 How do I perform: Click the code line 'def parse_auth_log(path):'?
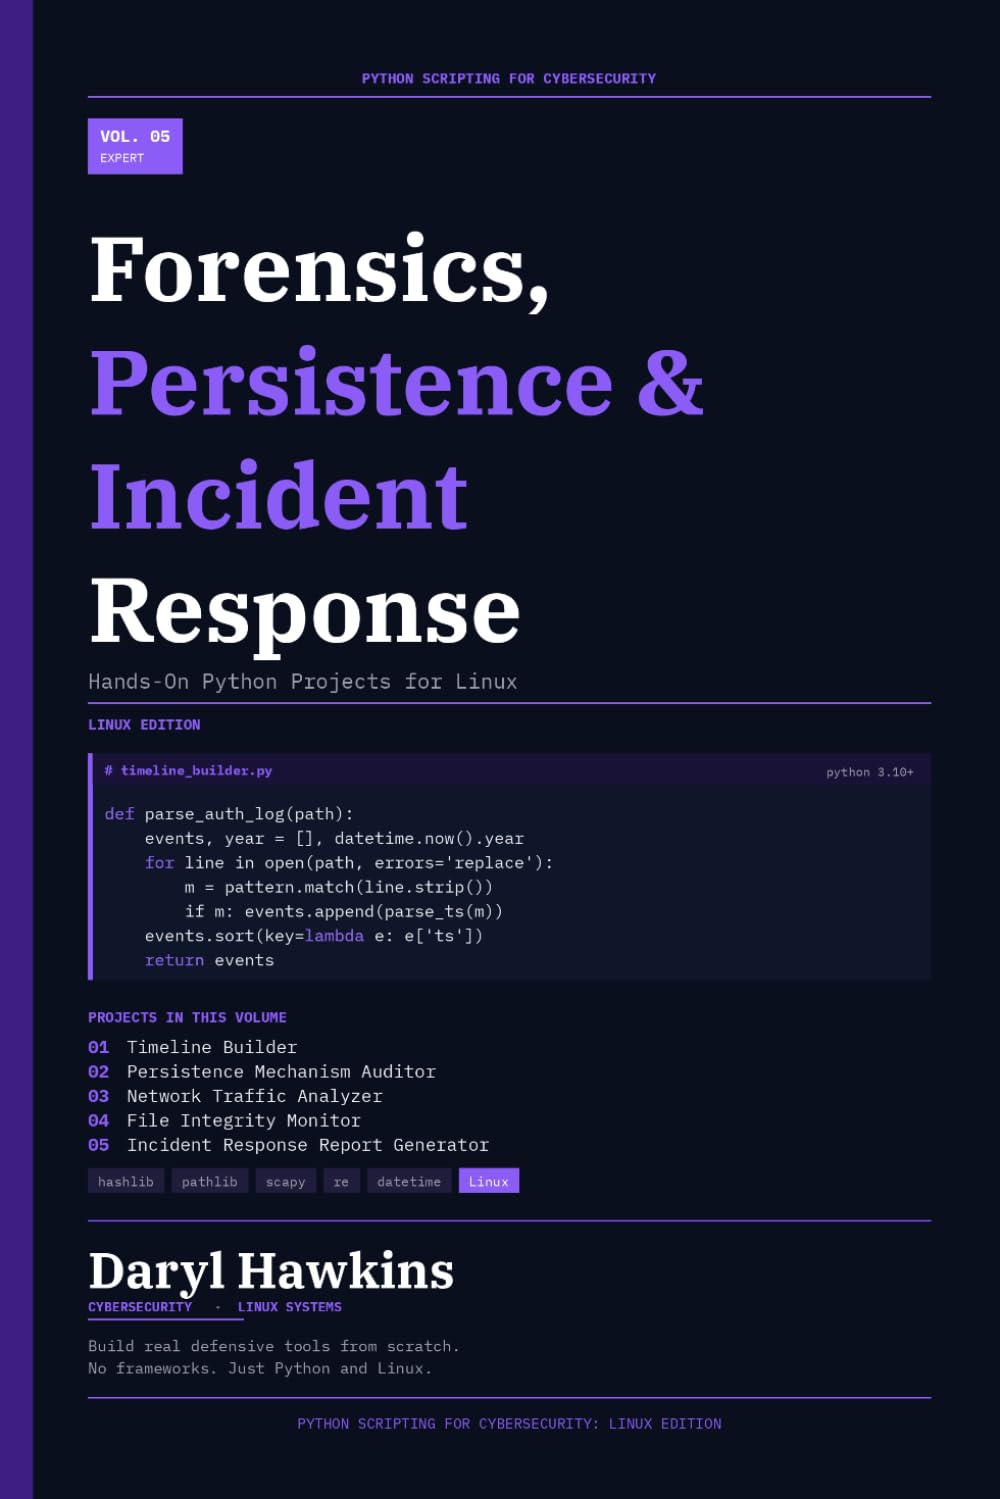(x=229, y=814)
